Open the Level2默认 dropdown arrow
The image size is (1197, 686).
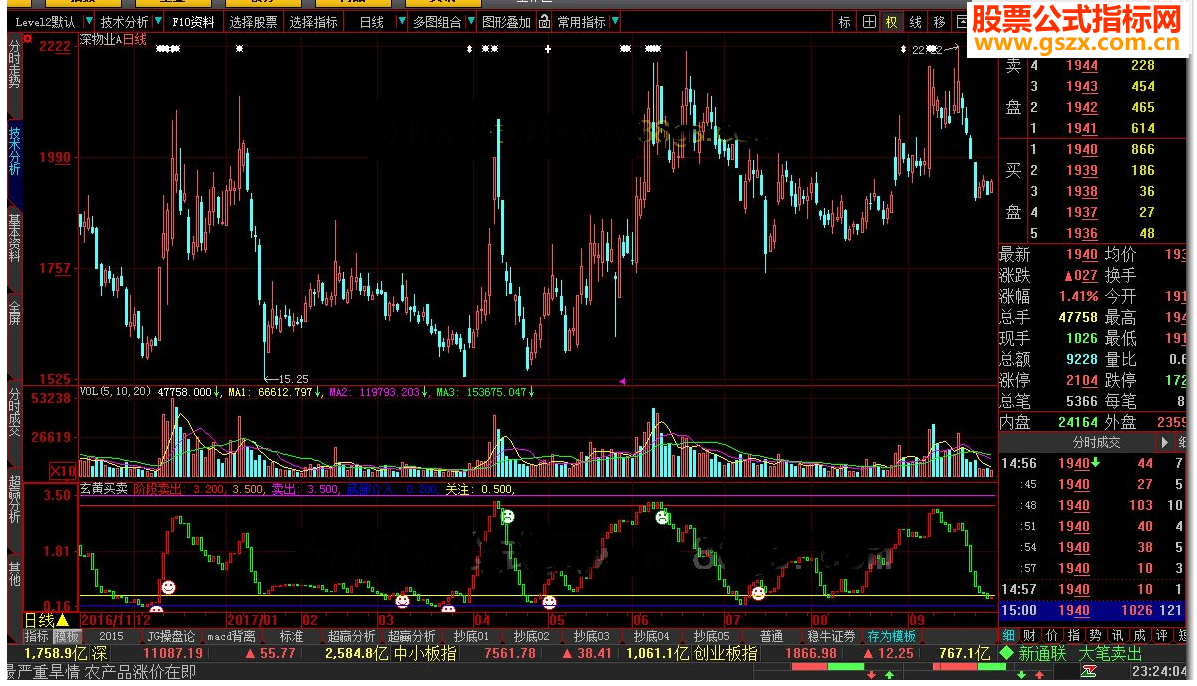pos(90,21)
